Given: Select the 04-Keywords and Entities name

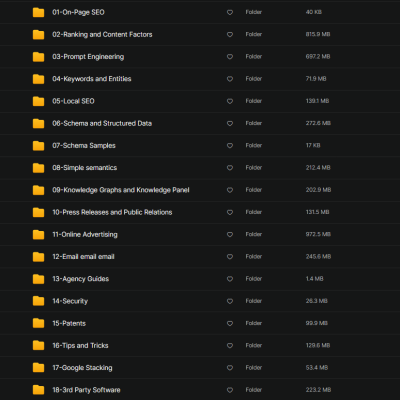Looking at the screenshot, I should (x=92, y=79).
